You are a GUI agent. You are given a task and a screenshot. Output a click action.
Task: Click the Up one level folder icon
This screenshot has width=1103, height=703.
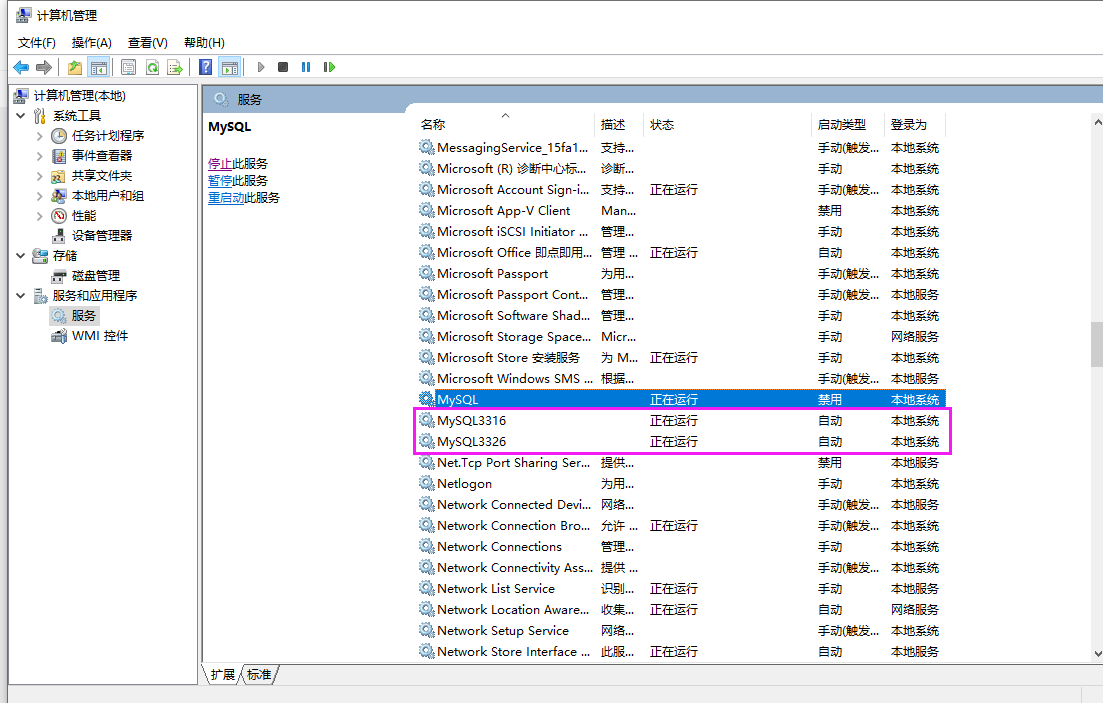coord(75,68)
